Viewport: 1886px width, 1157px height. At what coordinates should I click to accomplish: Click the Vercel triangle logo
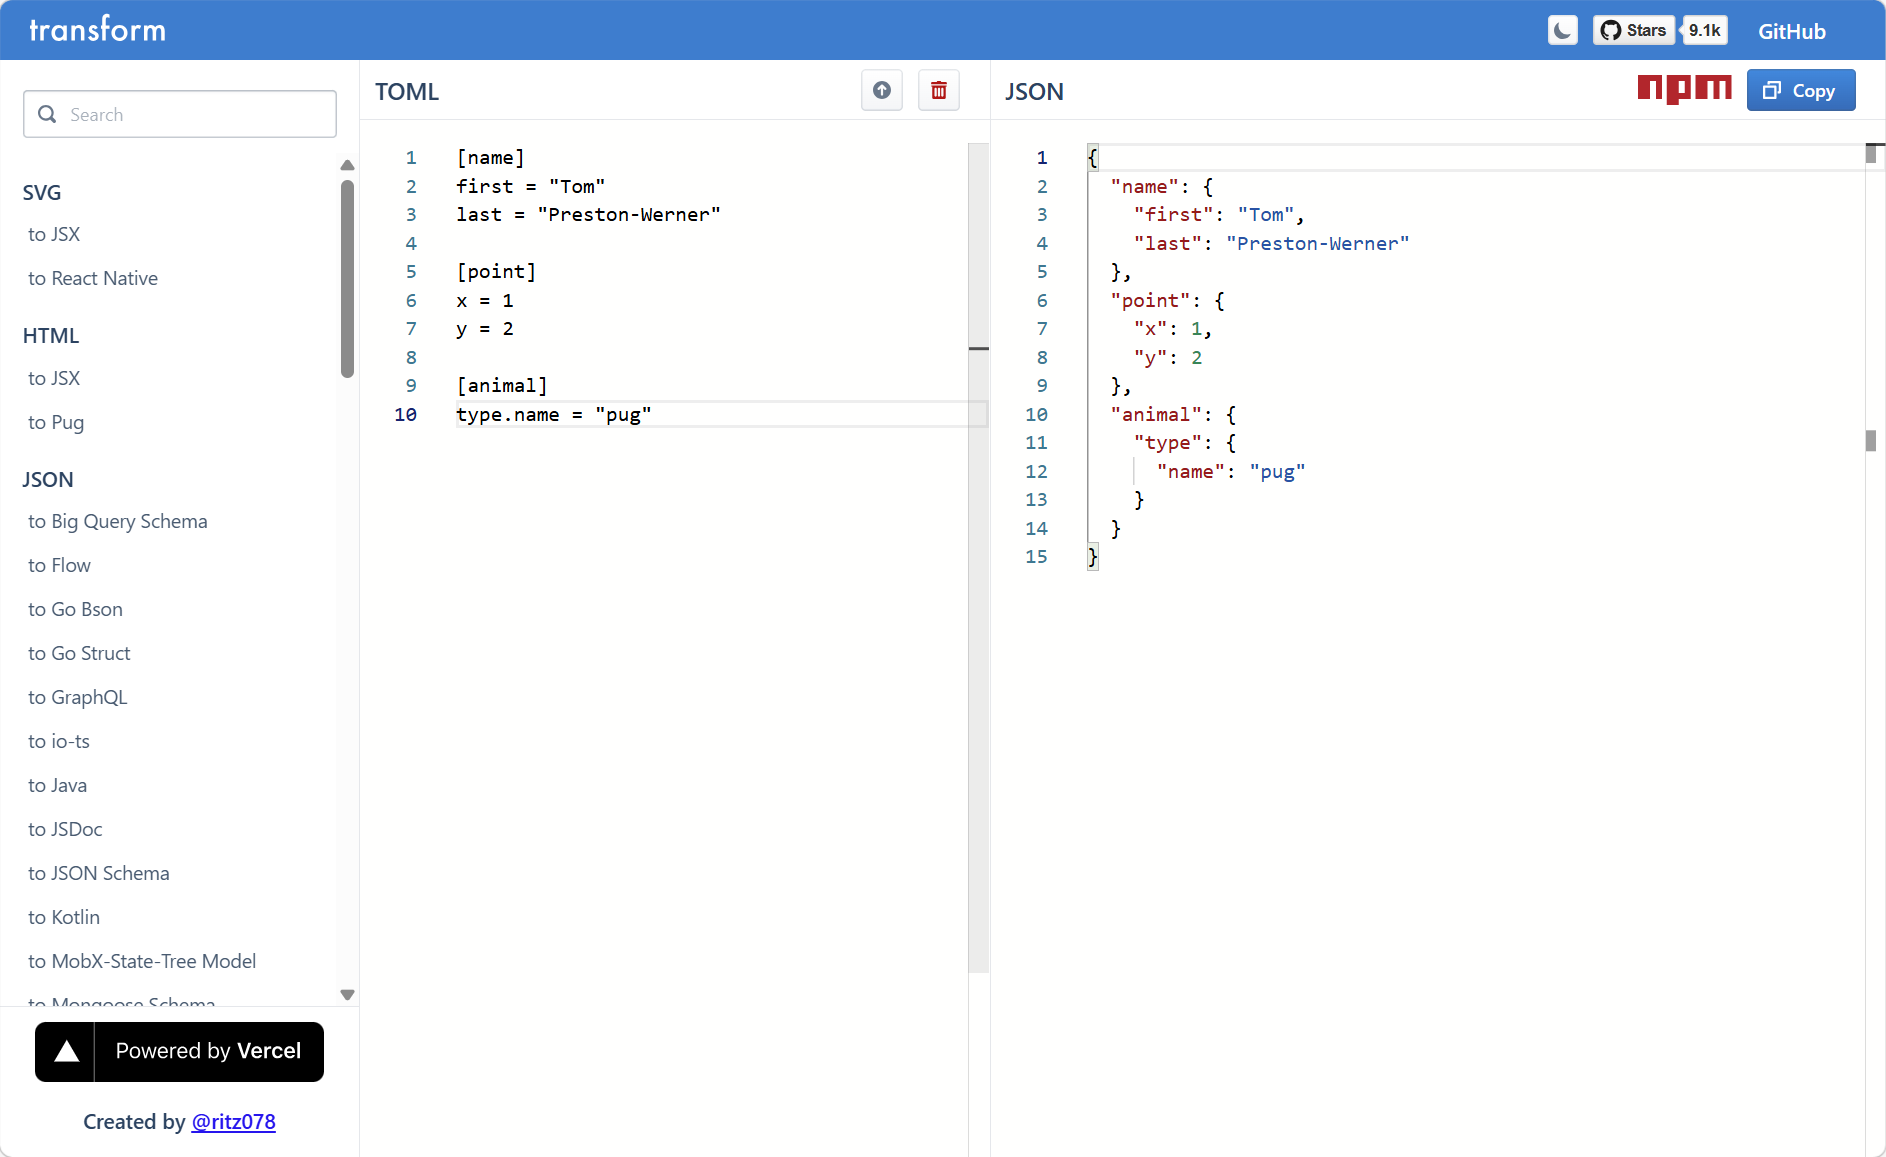[66, 1052]
